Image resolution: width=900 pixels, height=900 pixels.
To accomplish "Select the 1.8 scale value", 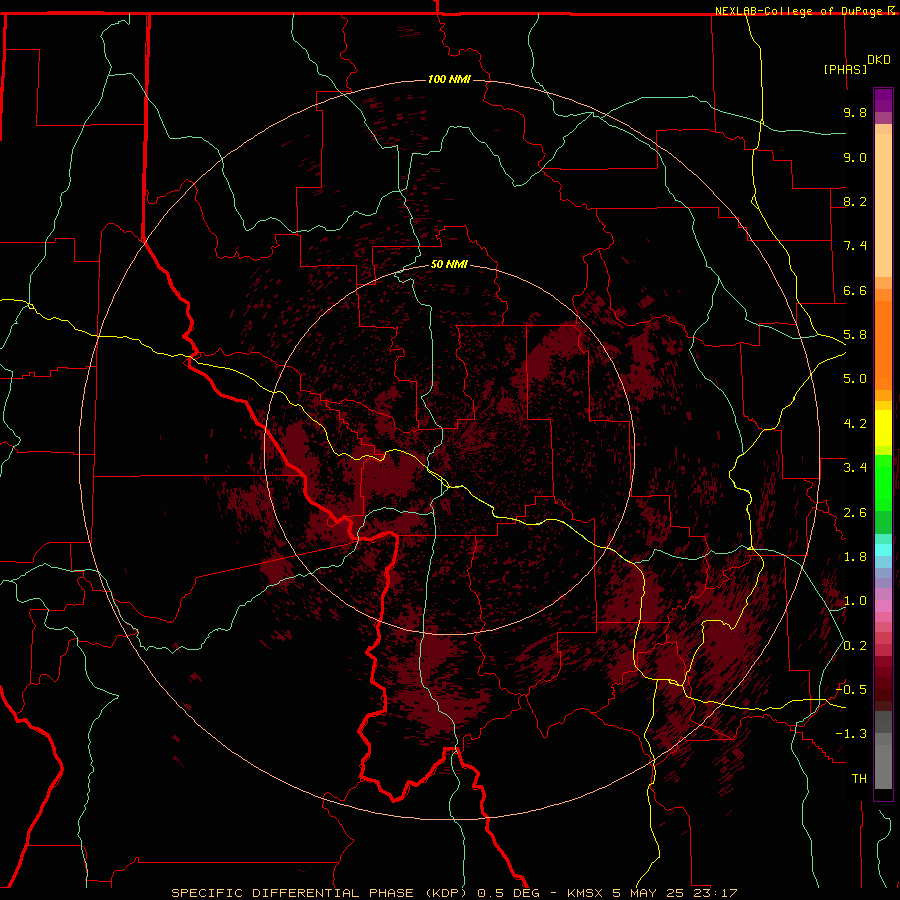I will point(855,557).
